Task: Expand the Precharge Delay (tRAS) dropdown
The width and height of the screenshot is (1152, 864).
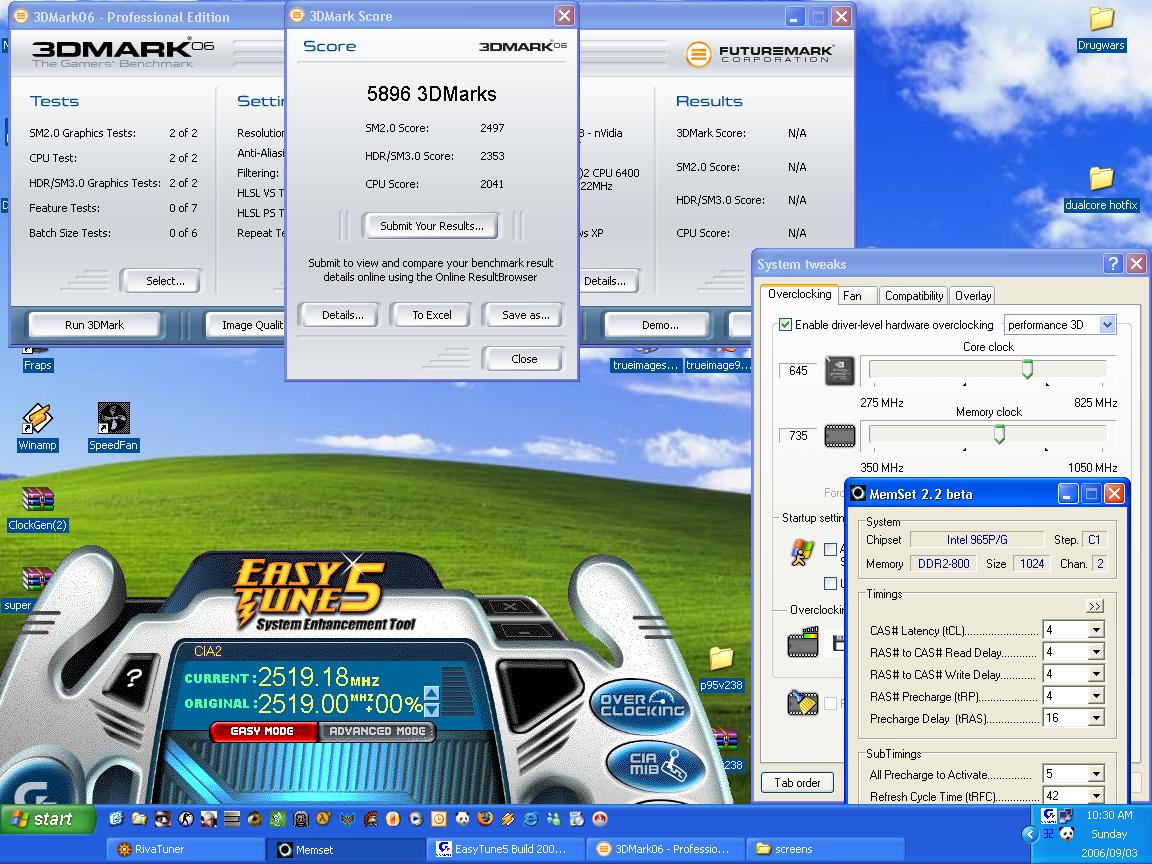Action: point(1096,718)
